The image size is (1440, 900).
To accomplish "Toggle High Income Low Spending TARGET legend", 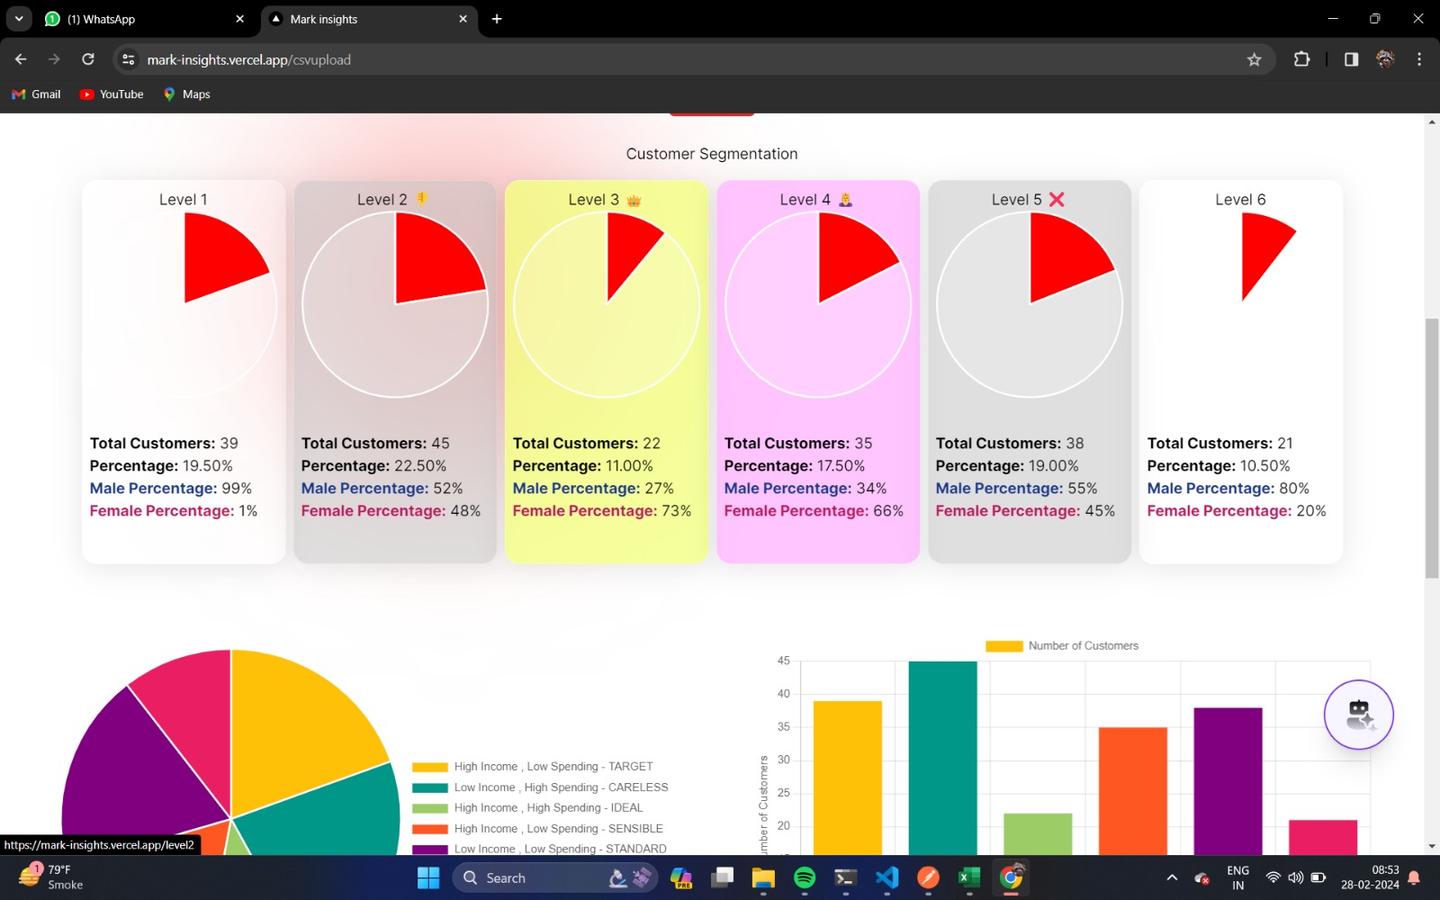I will click(532, 767).
